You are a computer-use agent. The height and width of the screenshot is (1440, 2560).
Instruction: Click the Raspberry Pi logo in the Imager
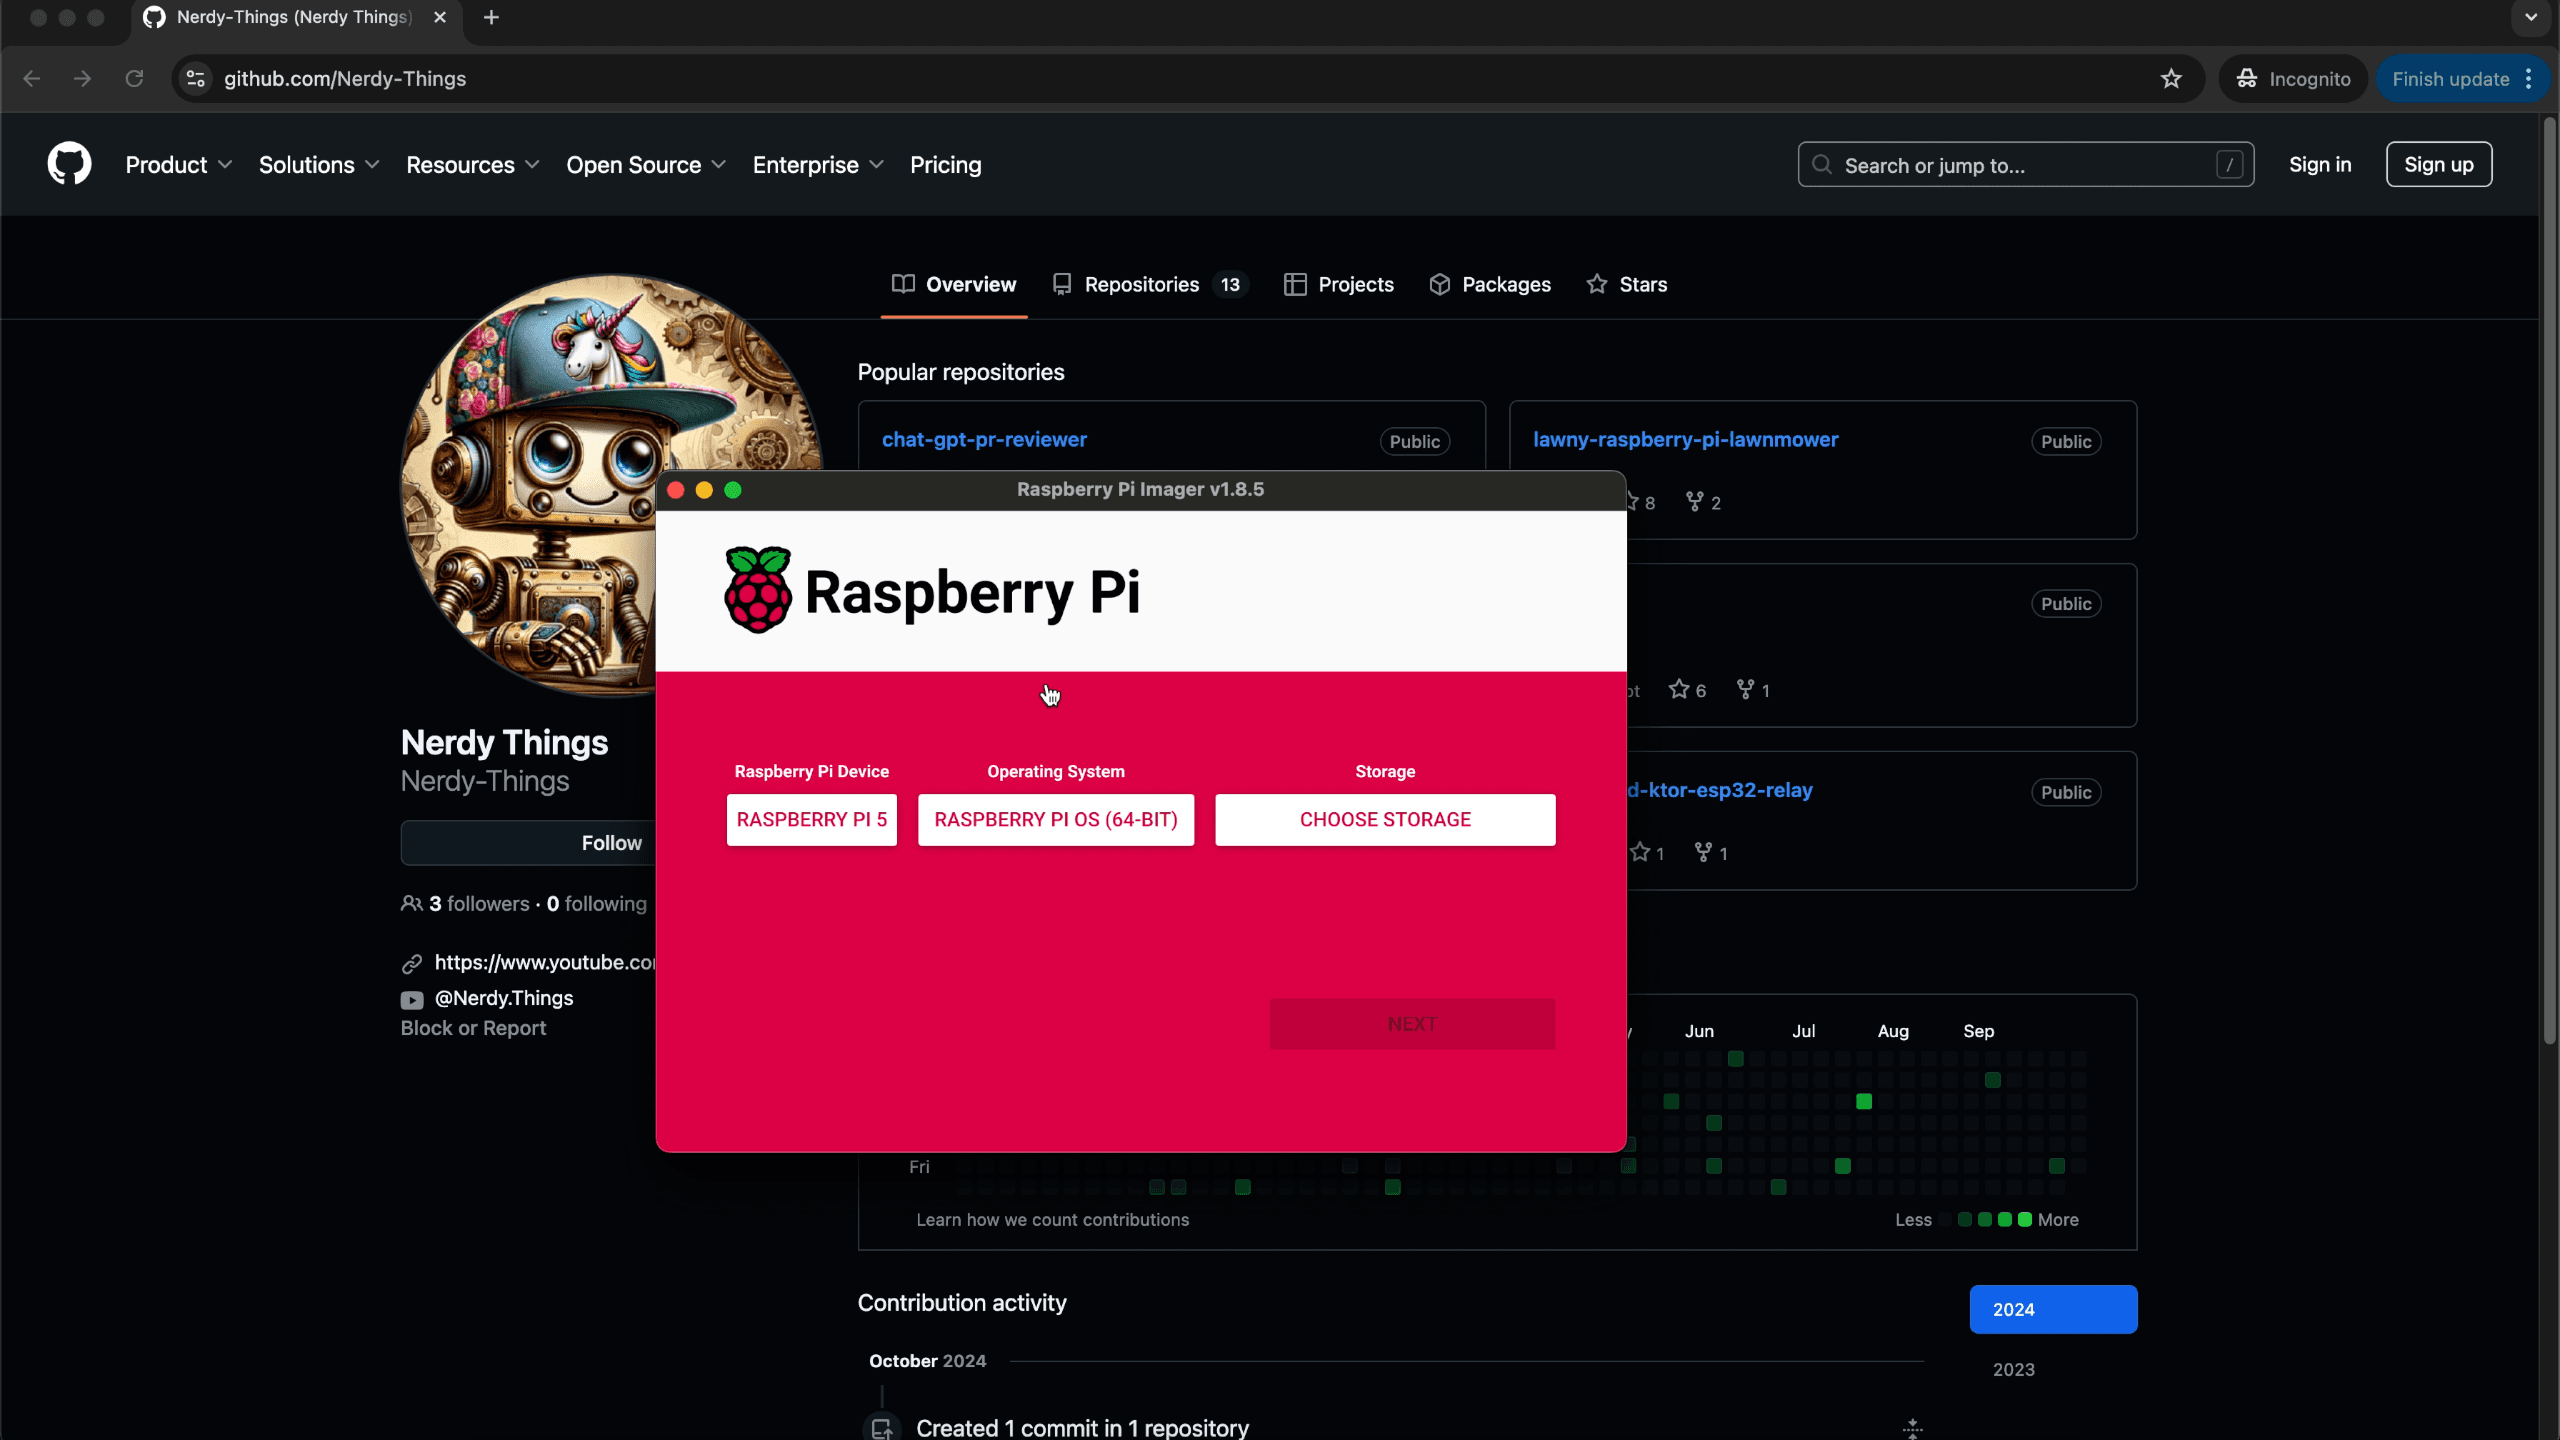point(757,589)
